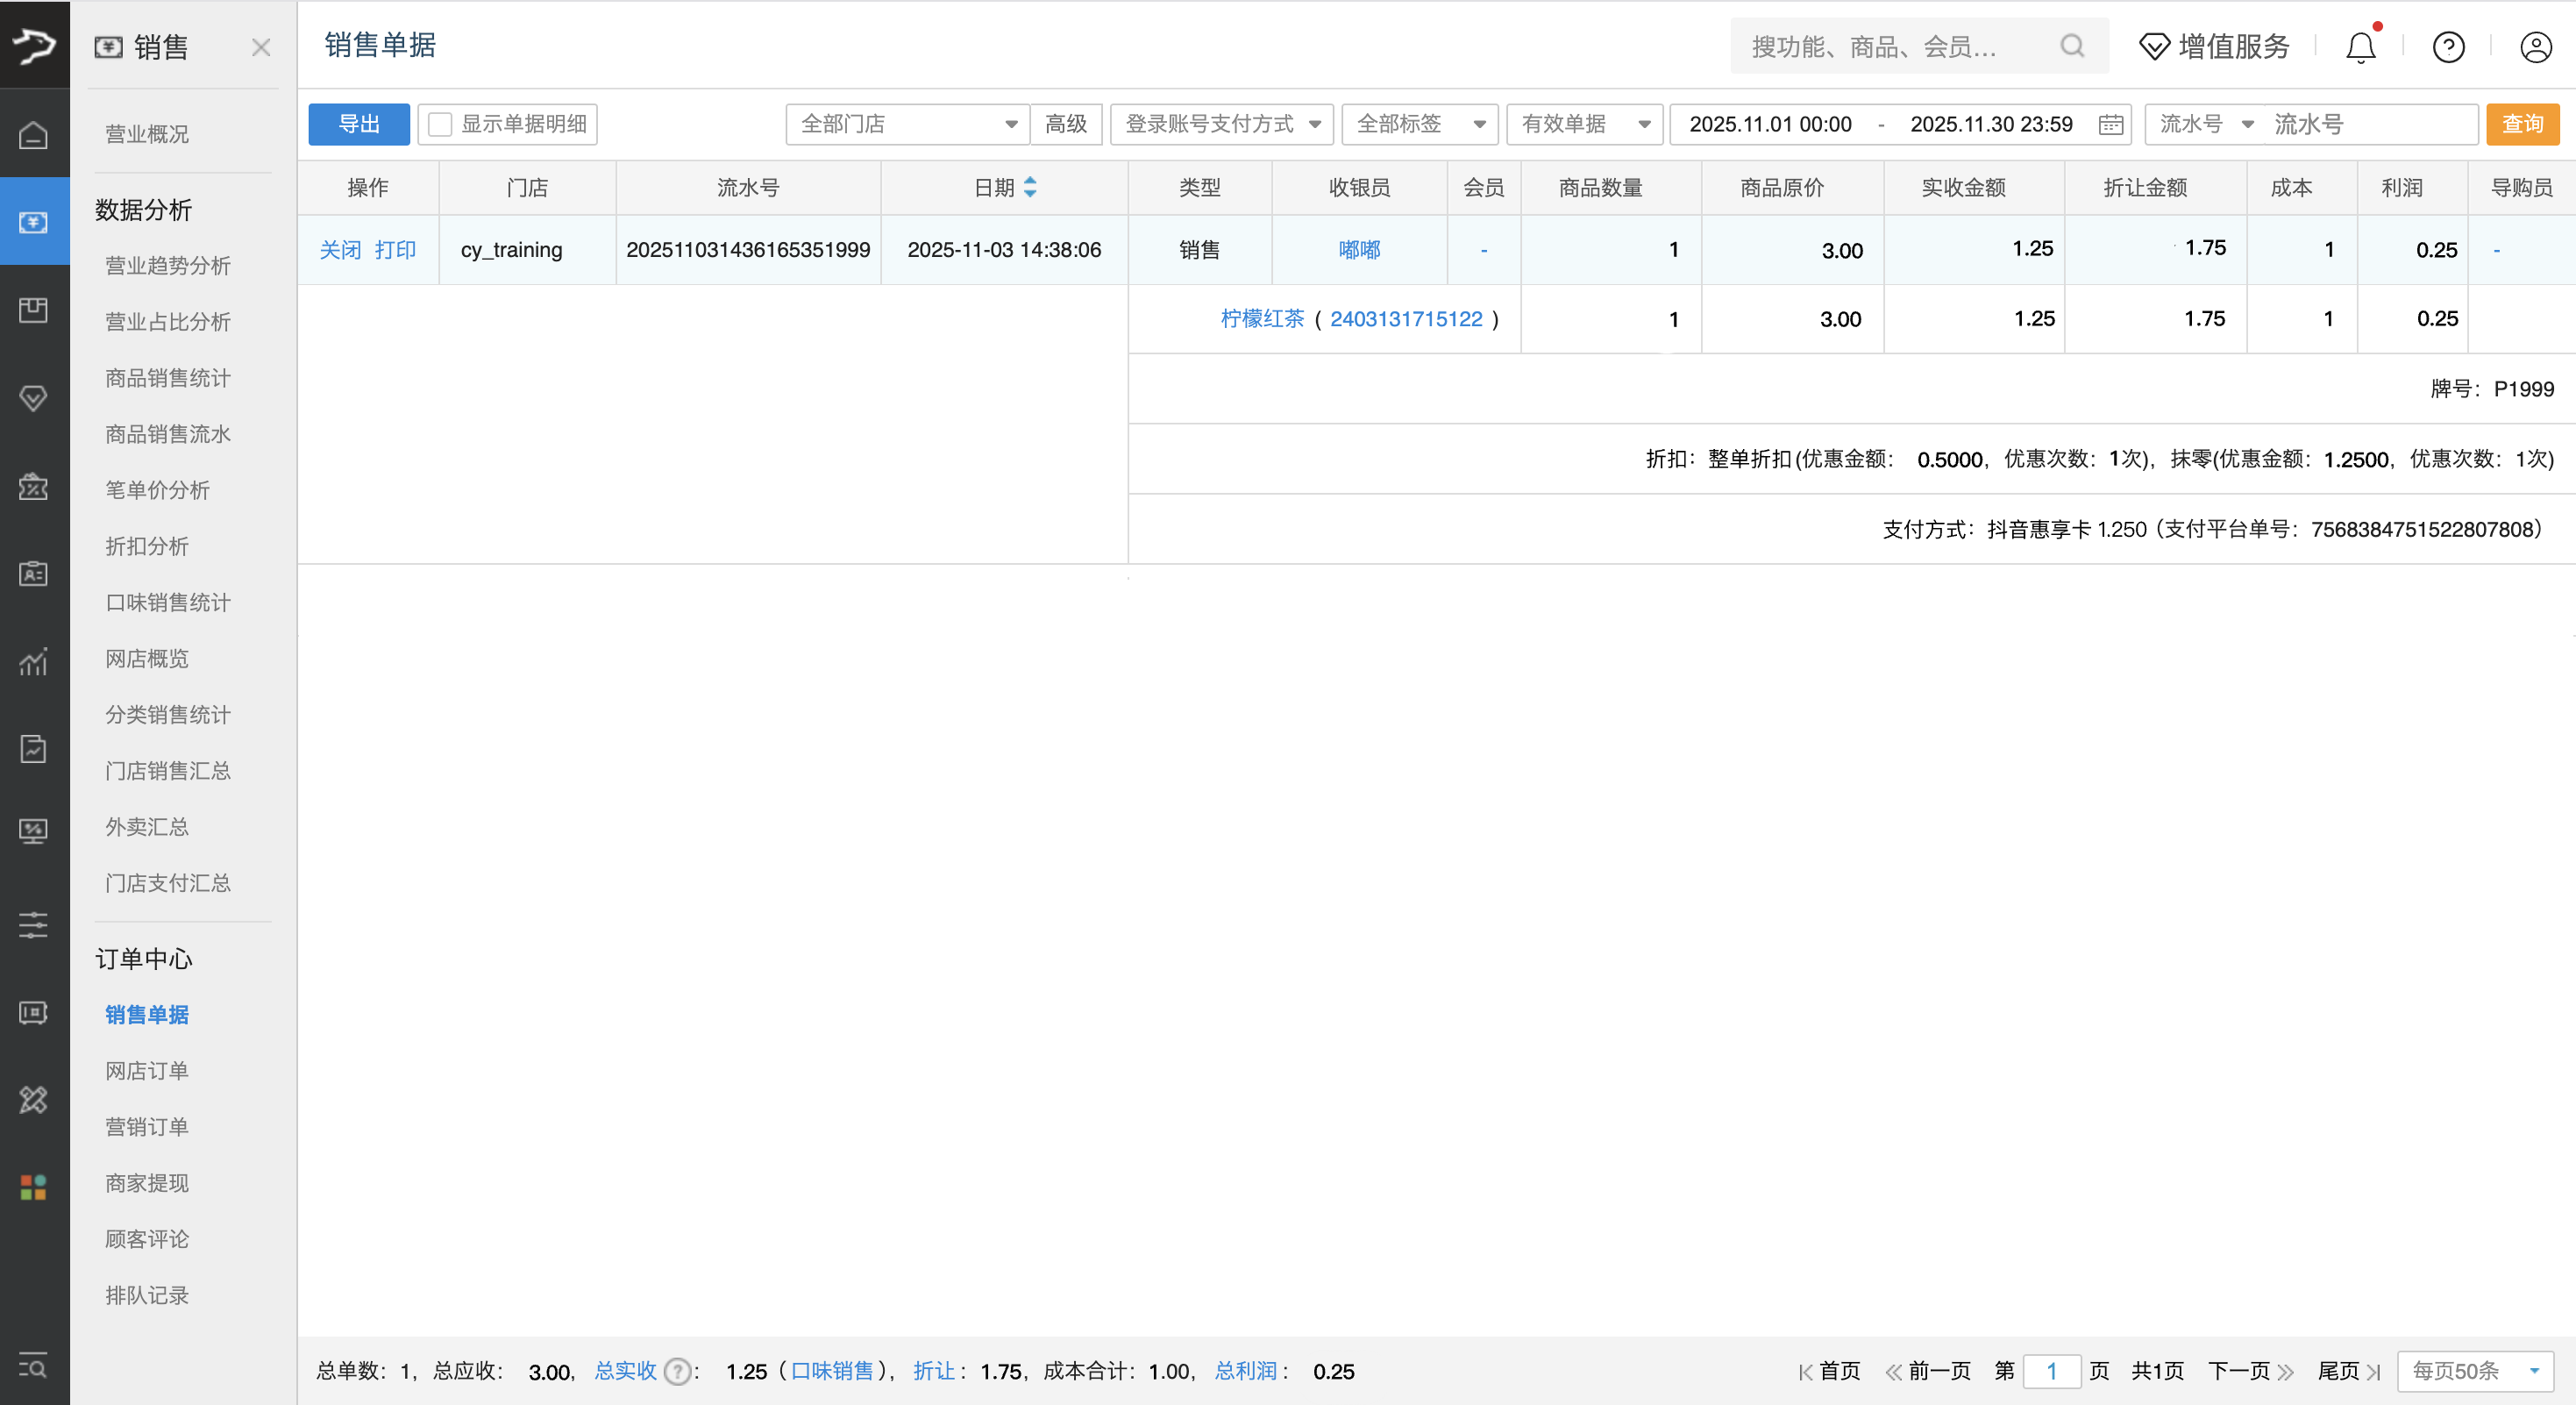Open the sliders settings sidebar icon
This screenshot has width=2576, height=1405.
[34, 924]
